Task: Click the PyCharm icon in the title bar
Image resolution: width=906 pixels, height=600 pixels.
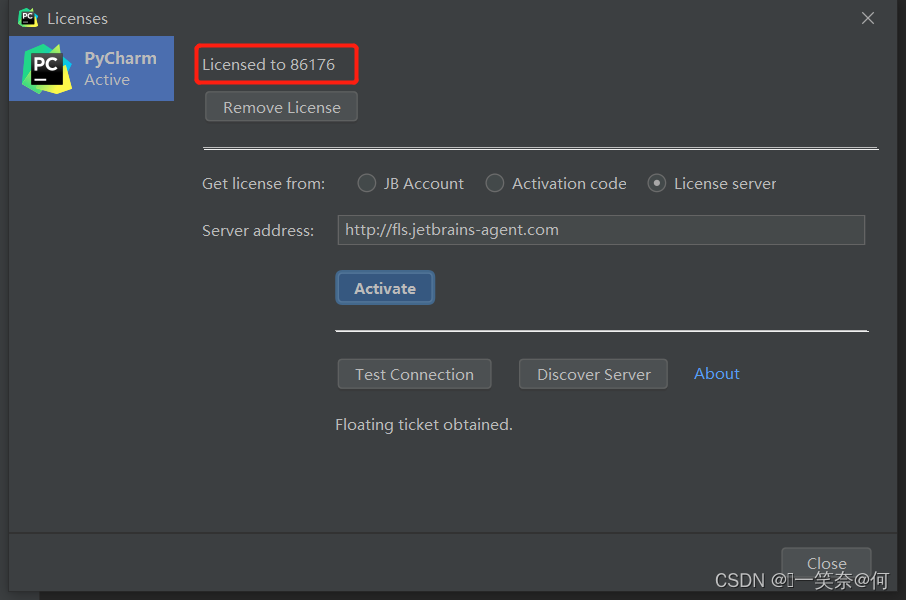Action: [28, 18]
